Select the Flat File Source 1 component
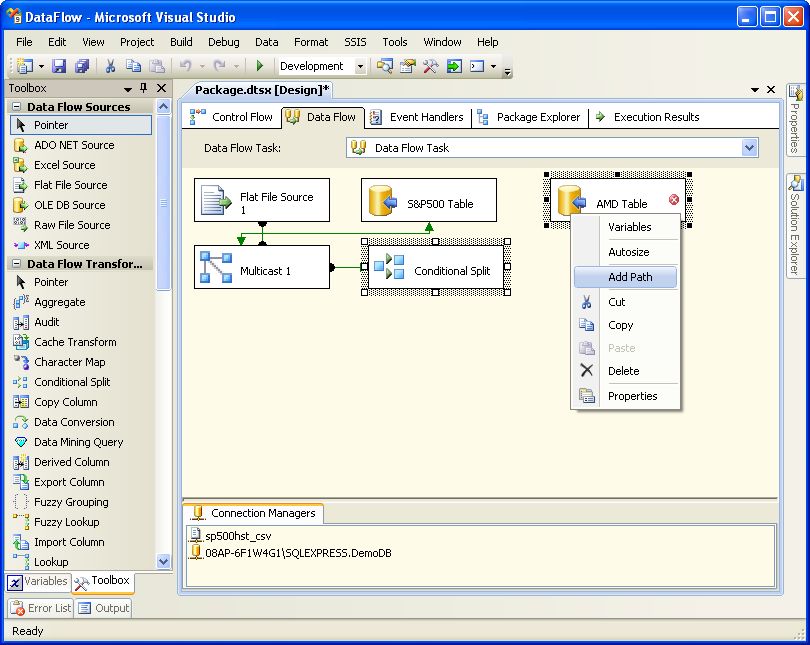Image resolution: width=810 pixels, height=645 pixels. [x=262, y=200]
